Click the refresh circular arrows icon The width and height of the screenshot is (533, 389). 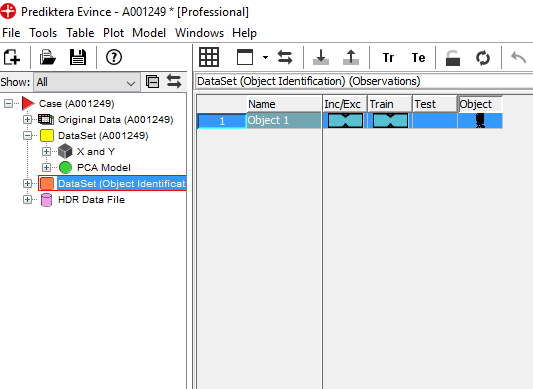(483, 57)
